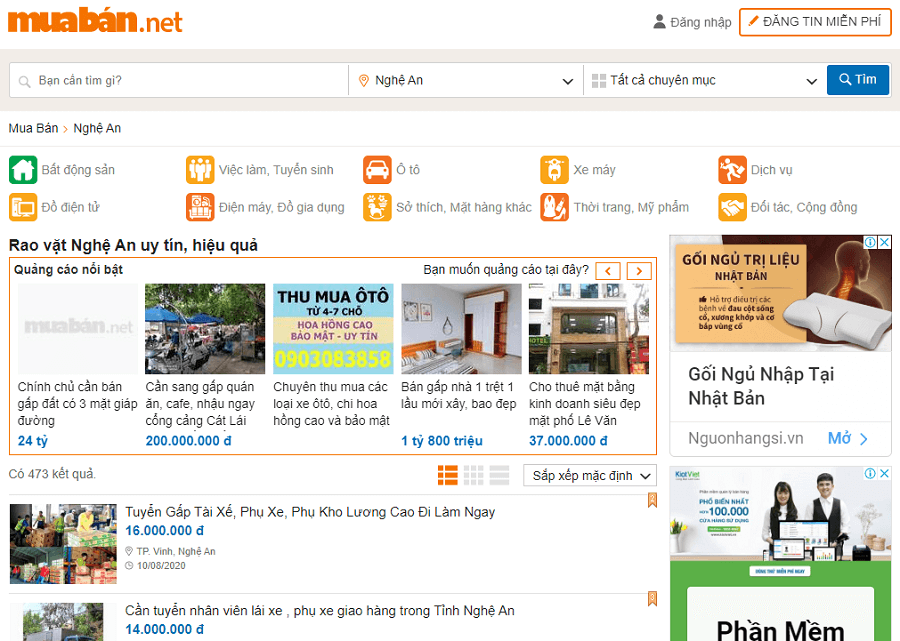Screen dimensions: 900x641
Task: Open the Dịch vụ category link
Action: click(x=772, y=170)
